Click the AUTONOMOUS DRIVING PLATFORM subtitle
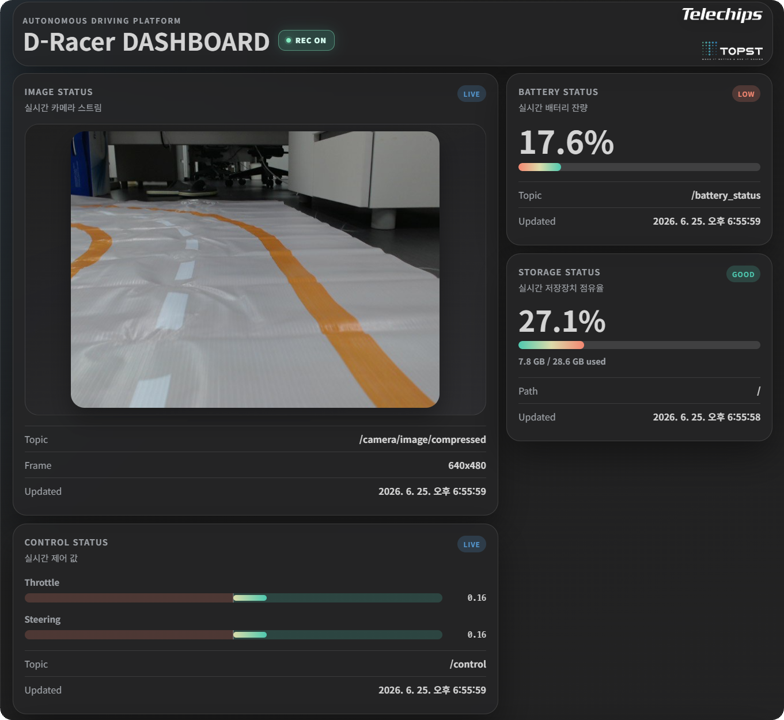784x720 pixels. (102, 20)
